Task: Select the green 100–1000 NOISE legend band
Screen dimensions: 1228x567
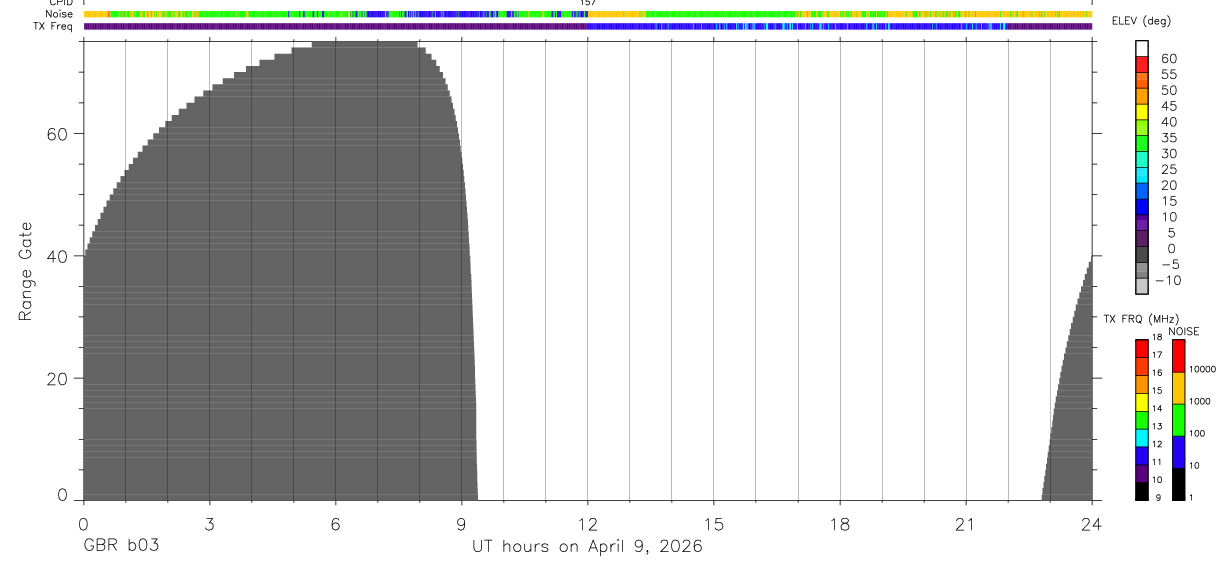Action: pos(1178,420)
